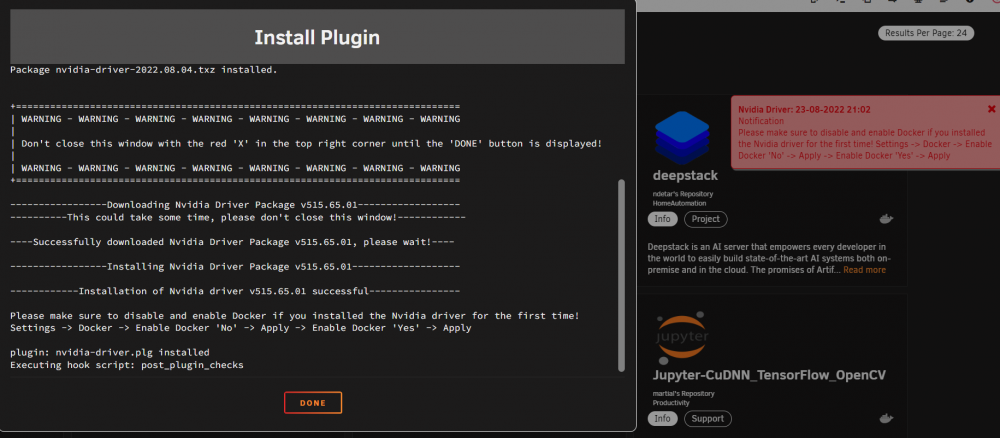Open Info for Jupyter-CuDNN_TensorFlow_OpenCV
Viewport: 1000px width, 438px height.
663,419
